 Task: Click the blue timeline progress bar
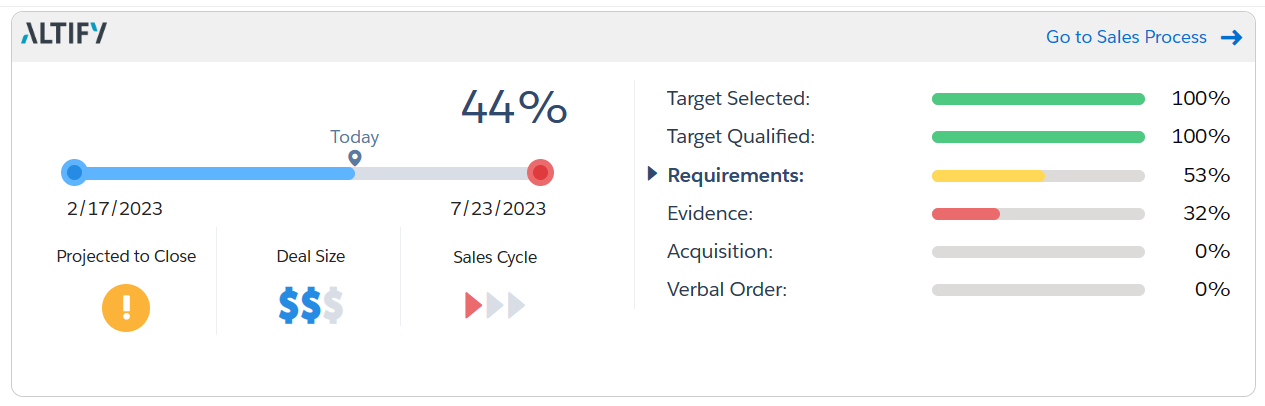pos(215,173)
